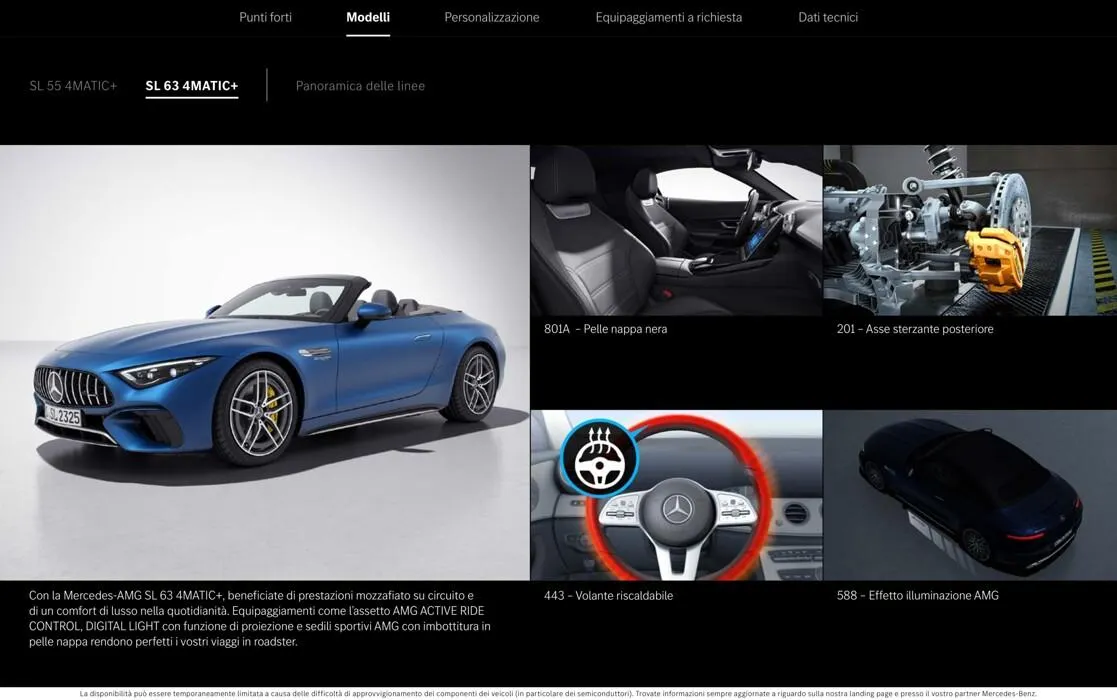The height and width of the screenshot is (700, 1117).
Task: Select the blue SL 63 roadster hero image
Action: click(x=265, y=360)
